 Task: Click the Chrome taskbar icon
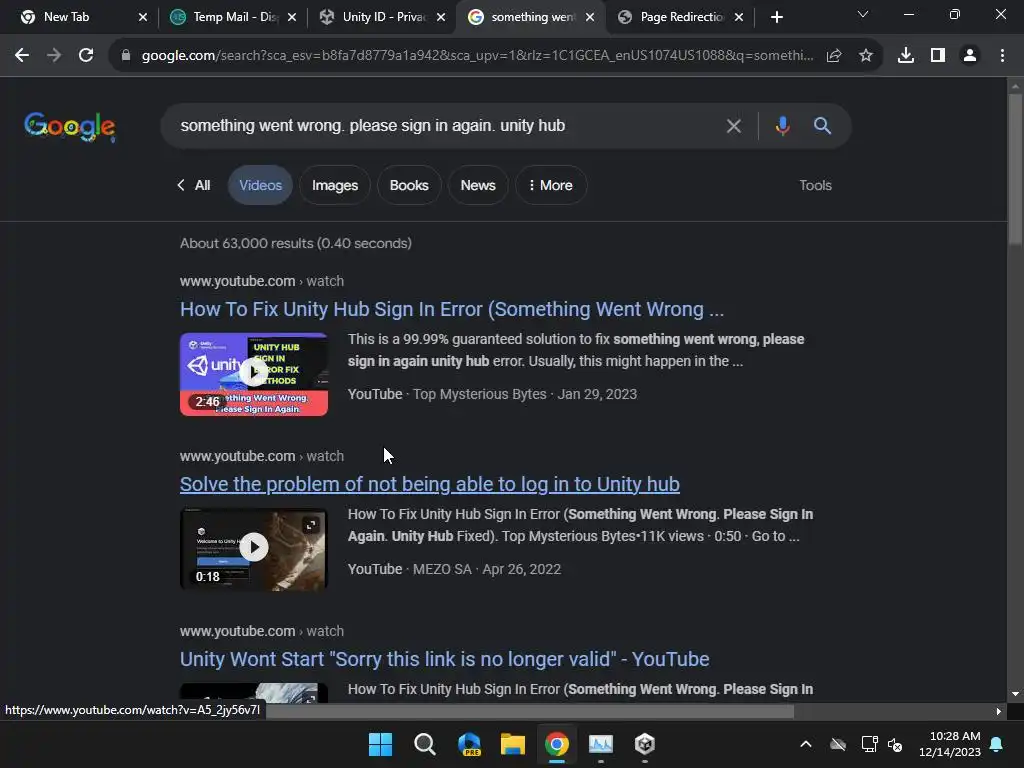click(556, 744)
